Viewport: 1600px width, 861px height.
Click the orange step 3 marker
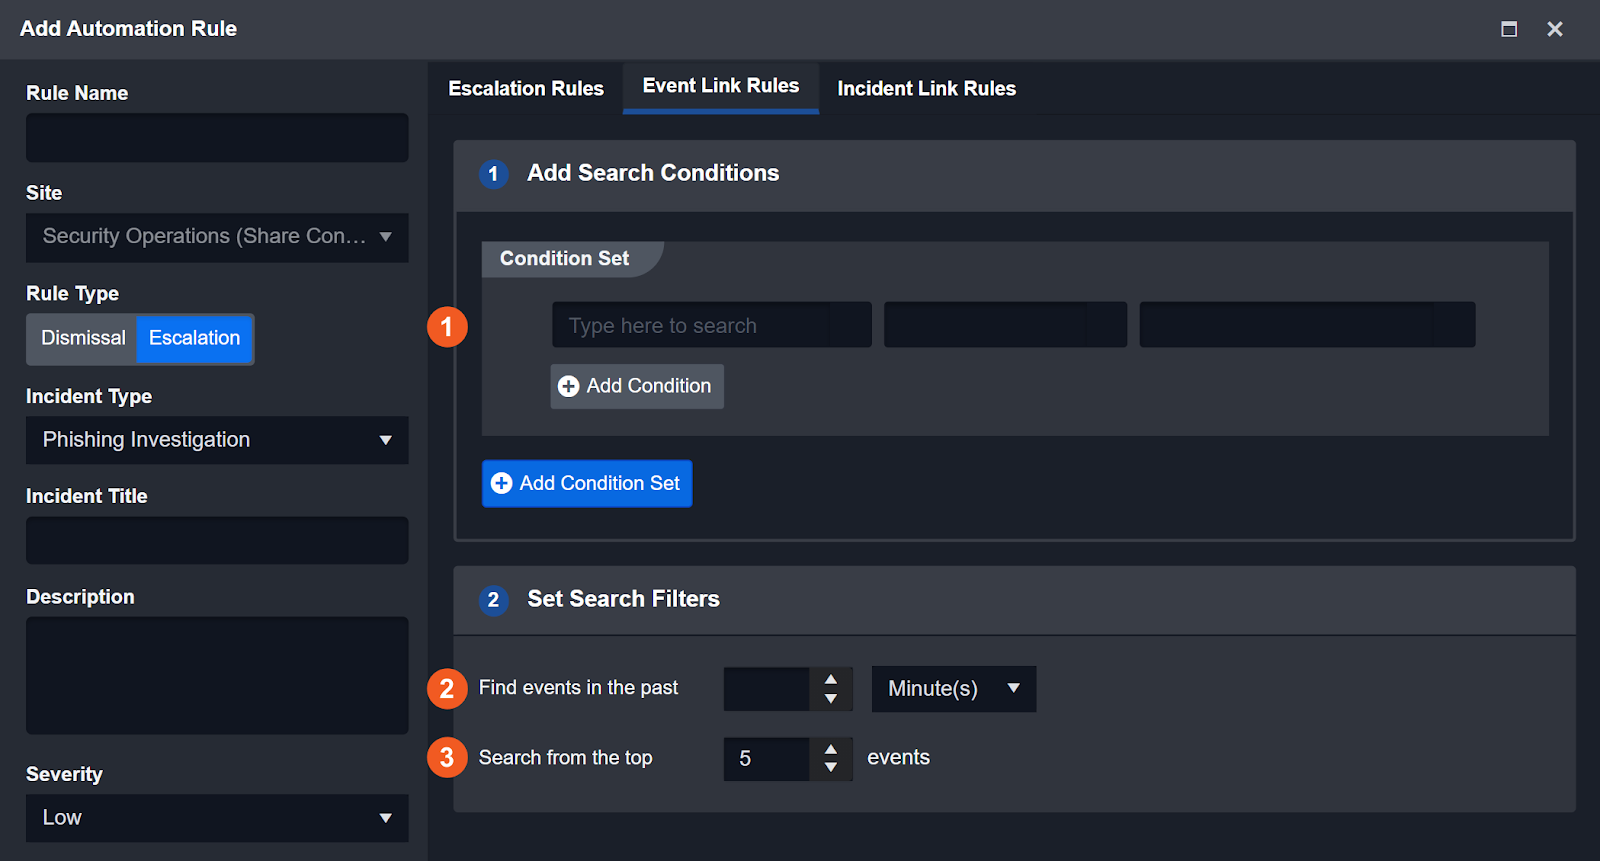[447, 758]
